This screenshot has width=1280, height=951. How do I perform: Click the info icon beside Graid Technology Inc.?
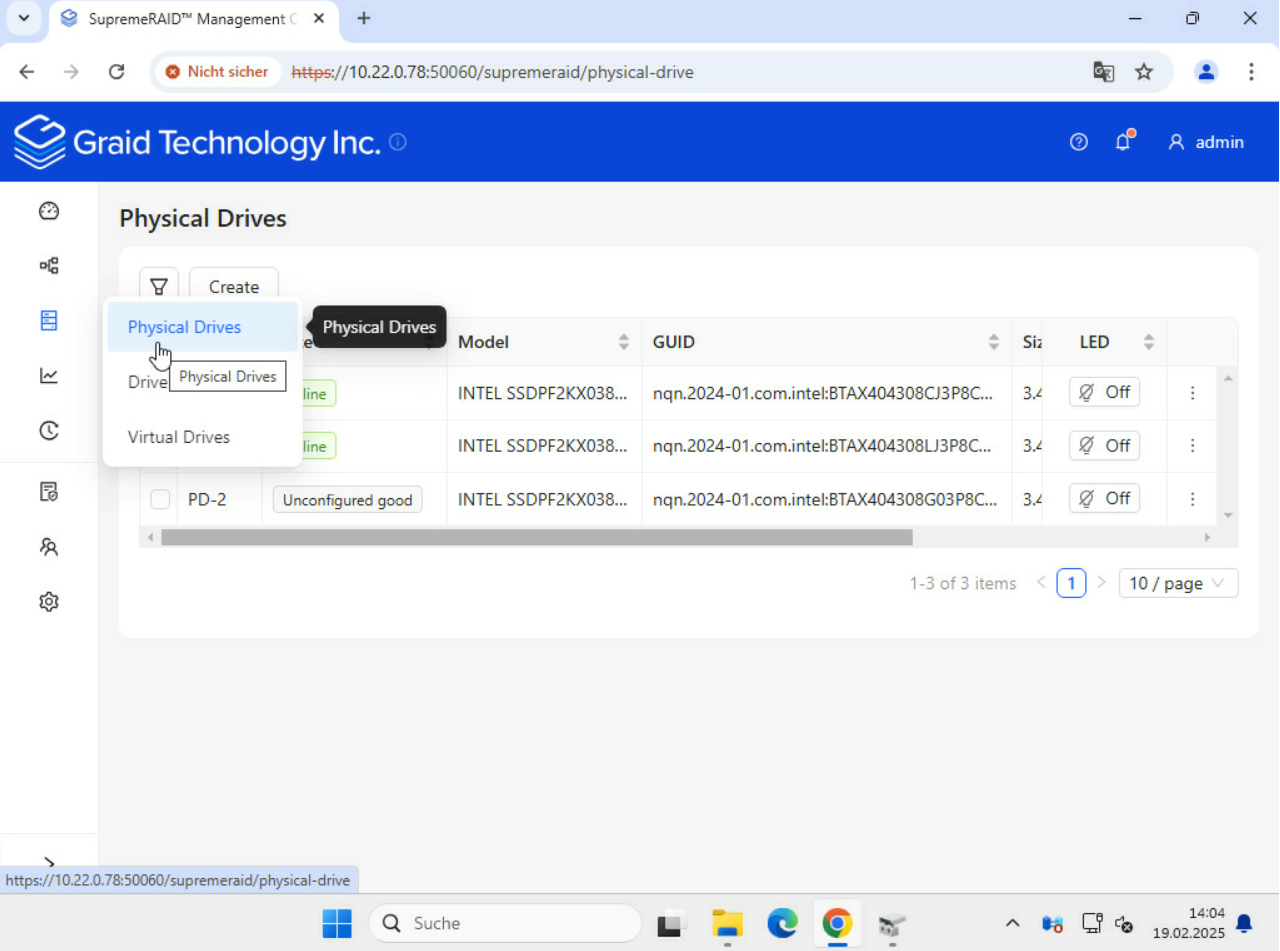pyautogui.click(x=398, y=142)
